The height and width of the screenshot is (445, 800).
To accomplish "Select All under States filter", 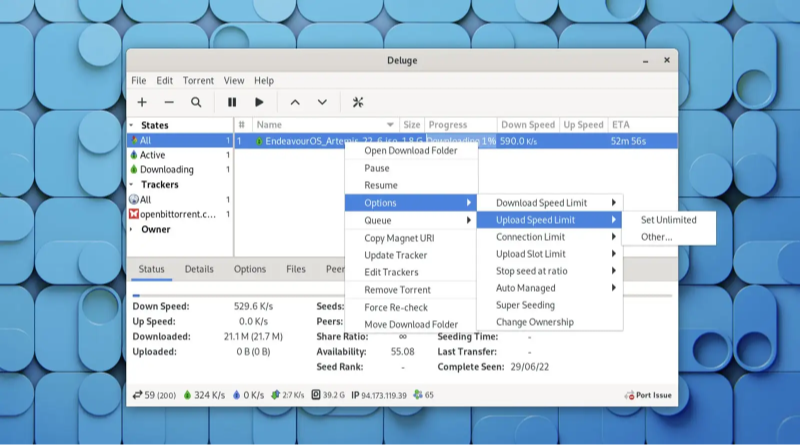I will click(x=180, y=140).
